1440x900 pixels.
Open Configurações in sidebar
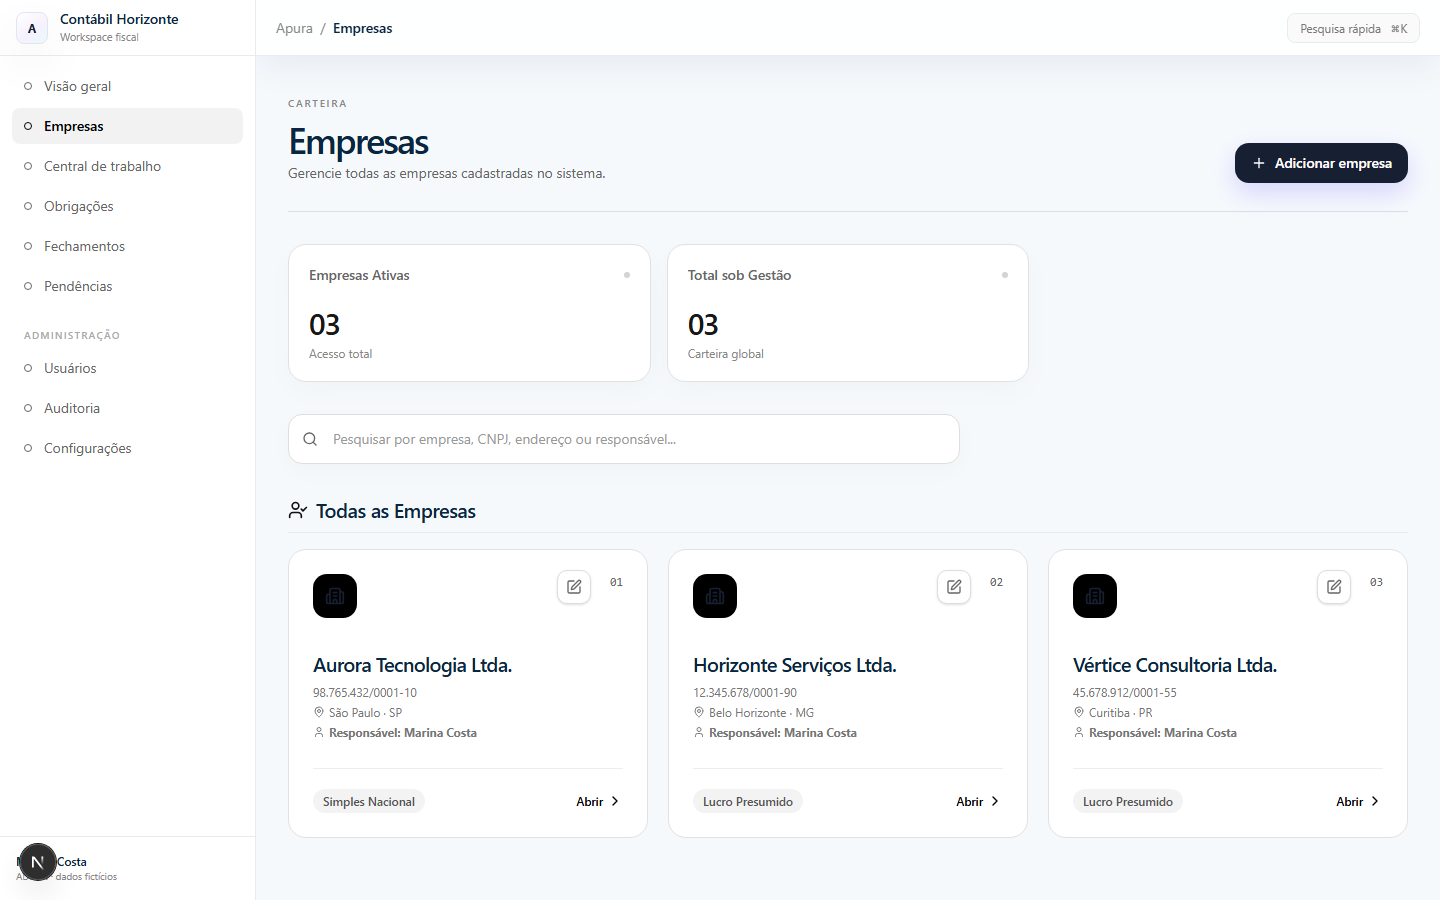[x=127, y=448]
